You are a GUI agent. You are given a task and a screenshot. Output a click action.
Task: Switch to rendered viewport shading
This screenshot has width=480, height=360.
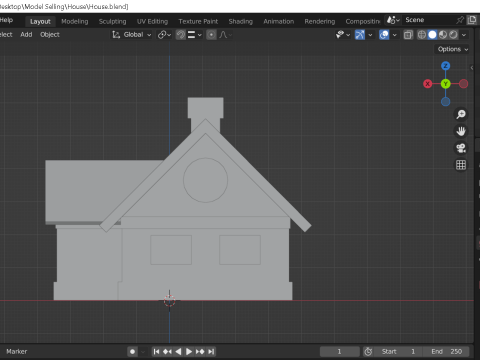(453, 35)
